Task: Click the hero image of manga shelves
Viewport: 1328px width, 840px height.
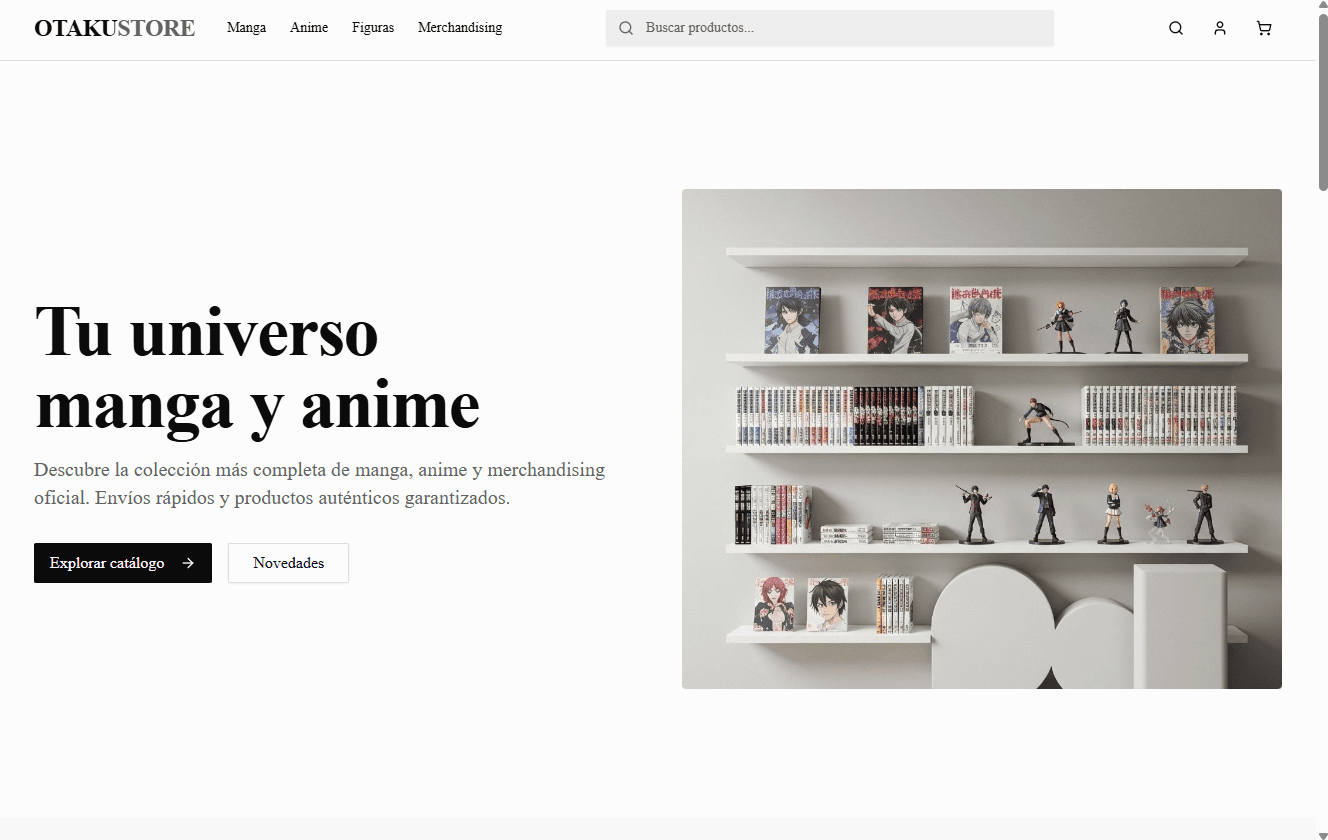Action: coord(981,438)
